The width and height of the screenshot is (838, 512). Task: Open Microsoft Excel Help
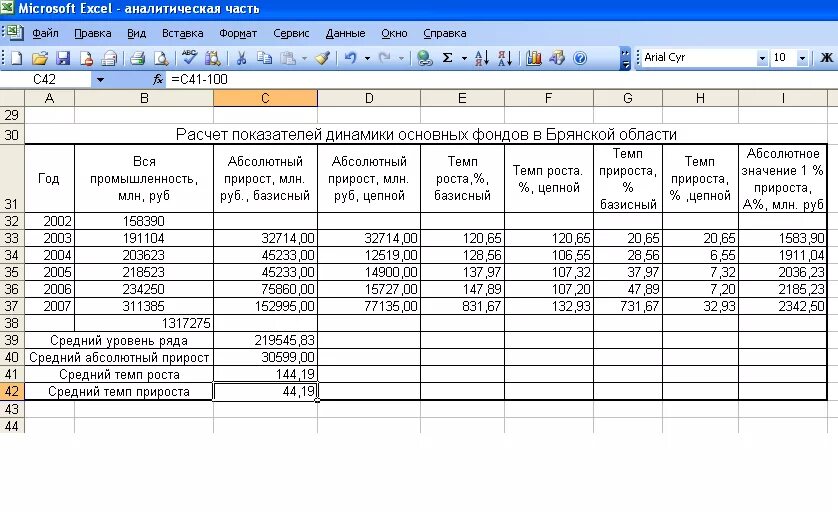[580, 58]
